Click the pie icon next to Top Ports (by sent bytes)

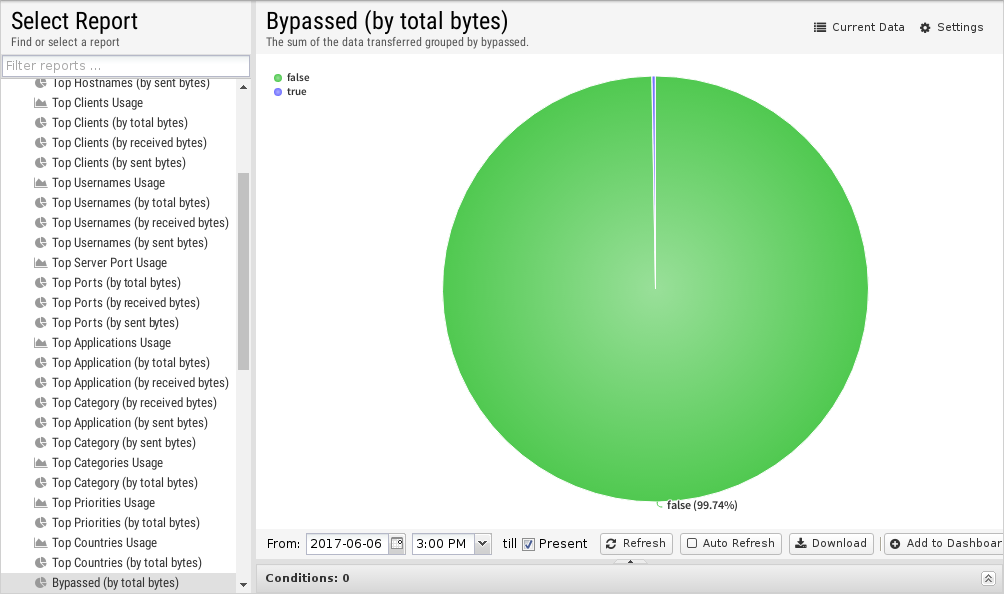pos(41,323)
